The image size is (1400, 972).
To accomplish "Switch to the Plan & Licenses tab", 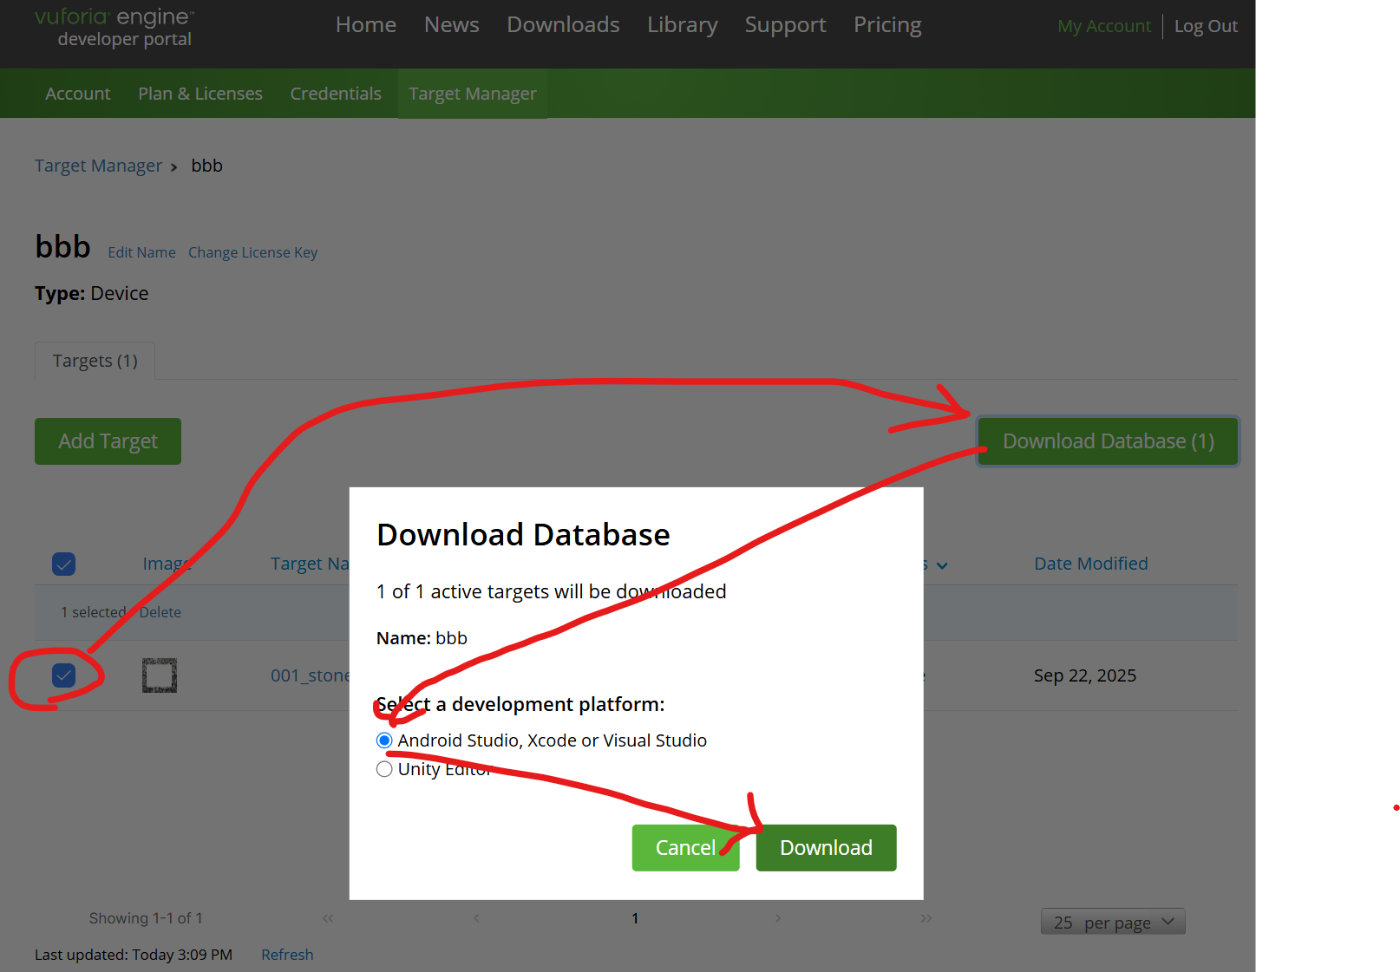I will pos(200,94).
